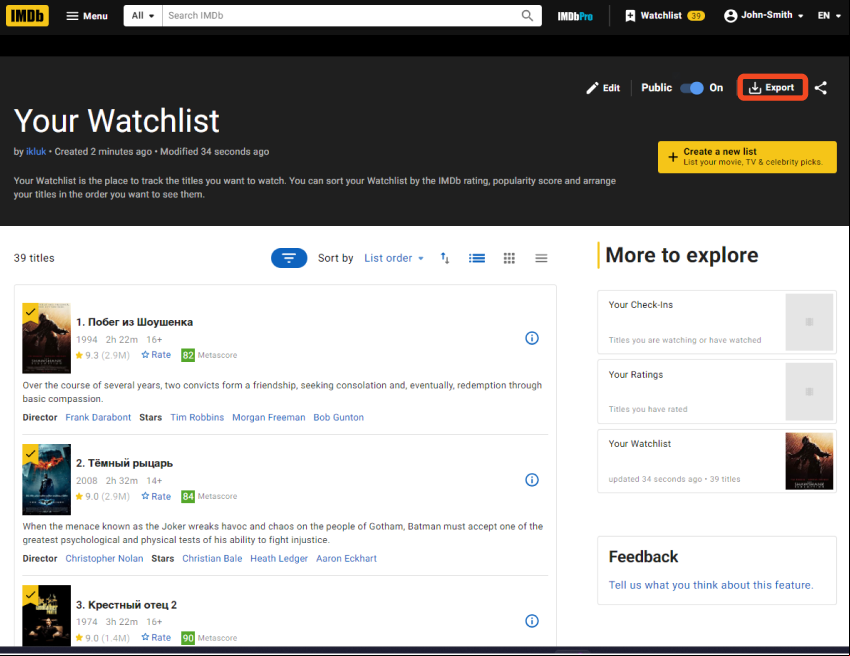Viewport: 850px width, 656px height.
Task: Create a new list
Action: point(747,157)
